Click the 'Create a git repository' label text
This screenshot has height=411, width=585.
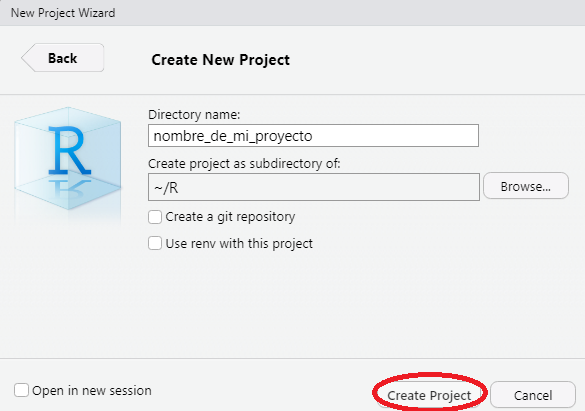click(x=230, y=217)
